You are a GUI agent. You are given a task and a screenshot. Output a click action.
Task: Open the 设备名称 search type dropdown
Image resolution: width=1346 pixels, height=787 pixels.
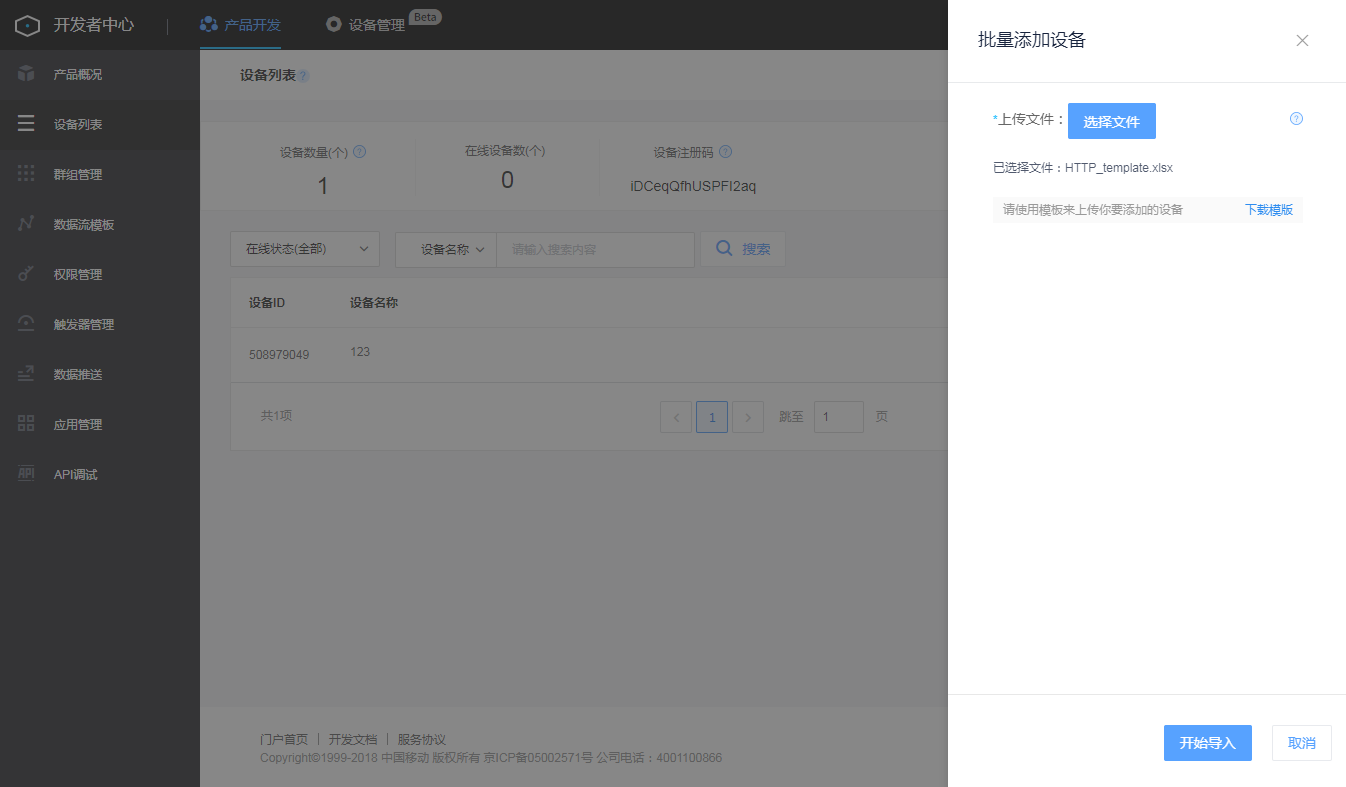pyautogui.click(x=446, y=249)
